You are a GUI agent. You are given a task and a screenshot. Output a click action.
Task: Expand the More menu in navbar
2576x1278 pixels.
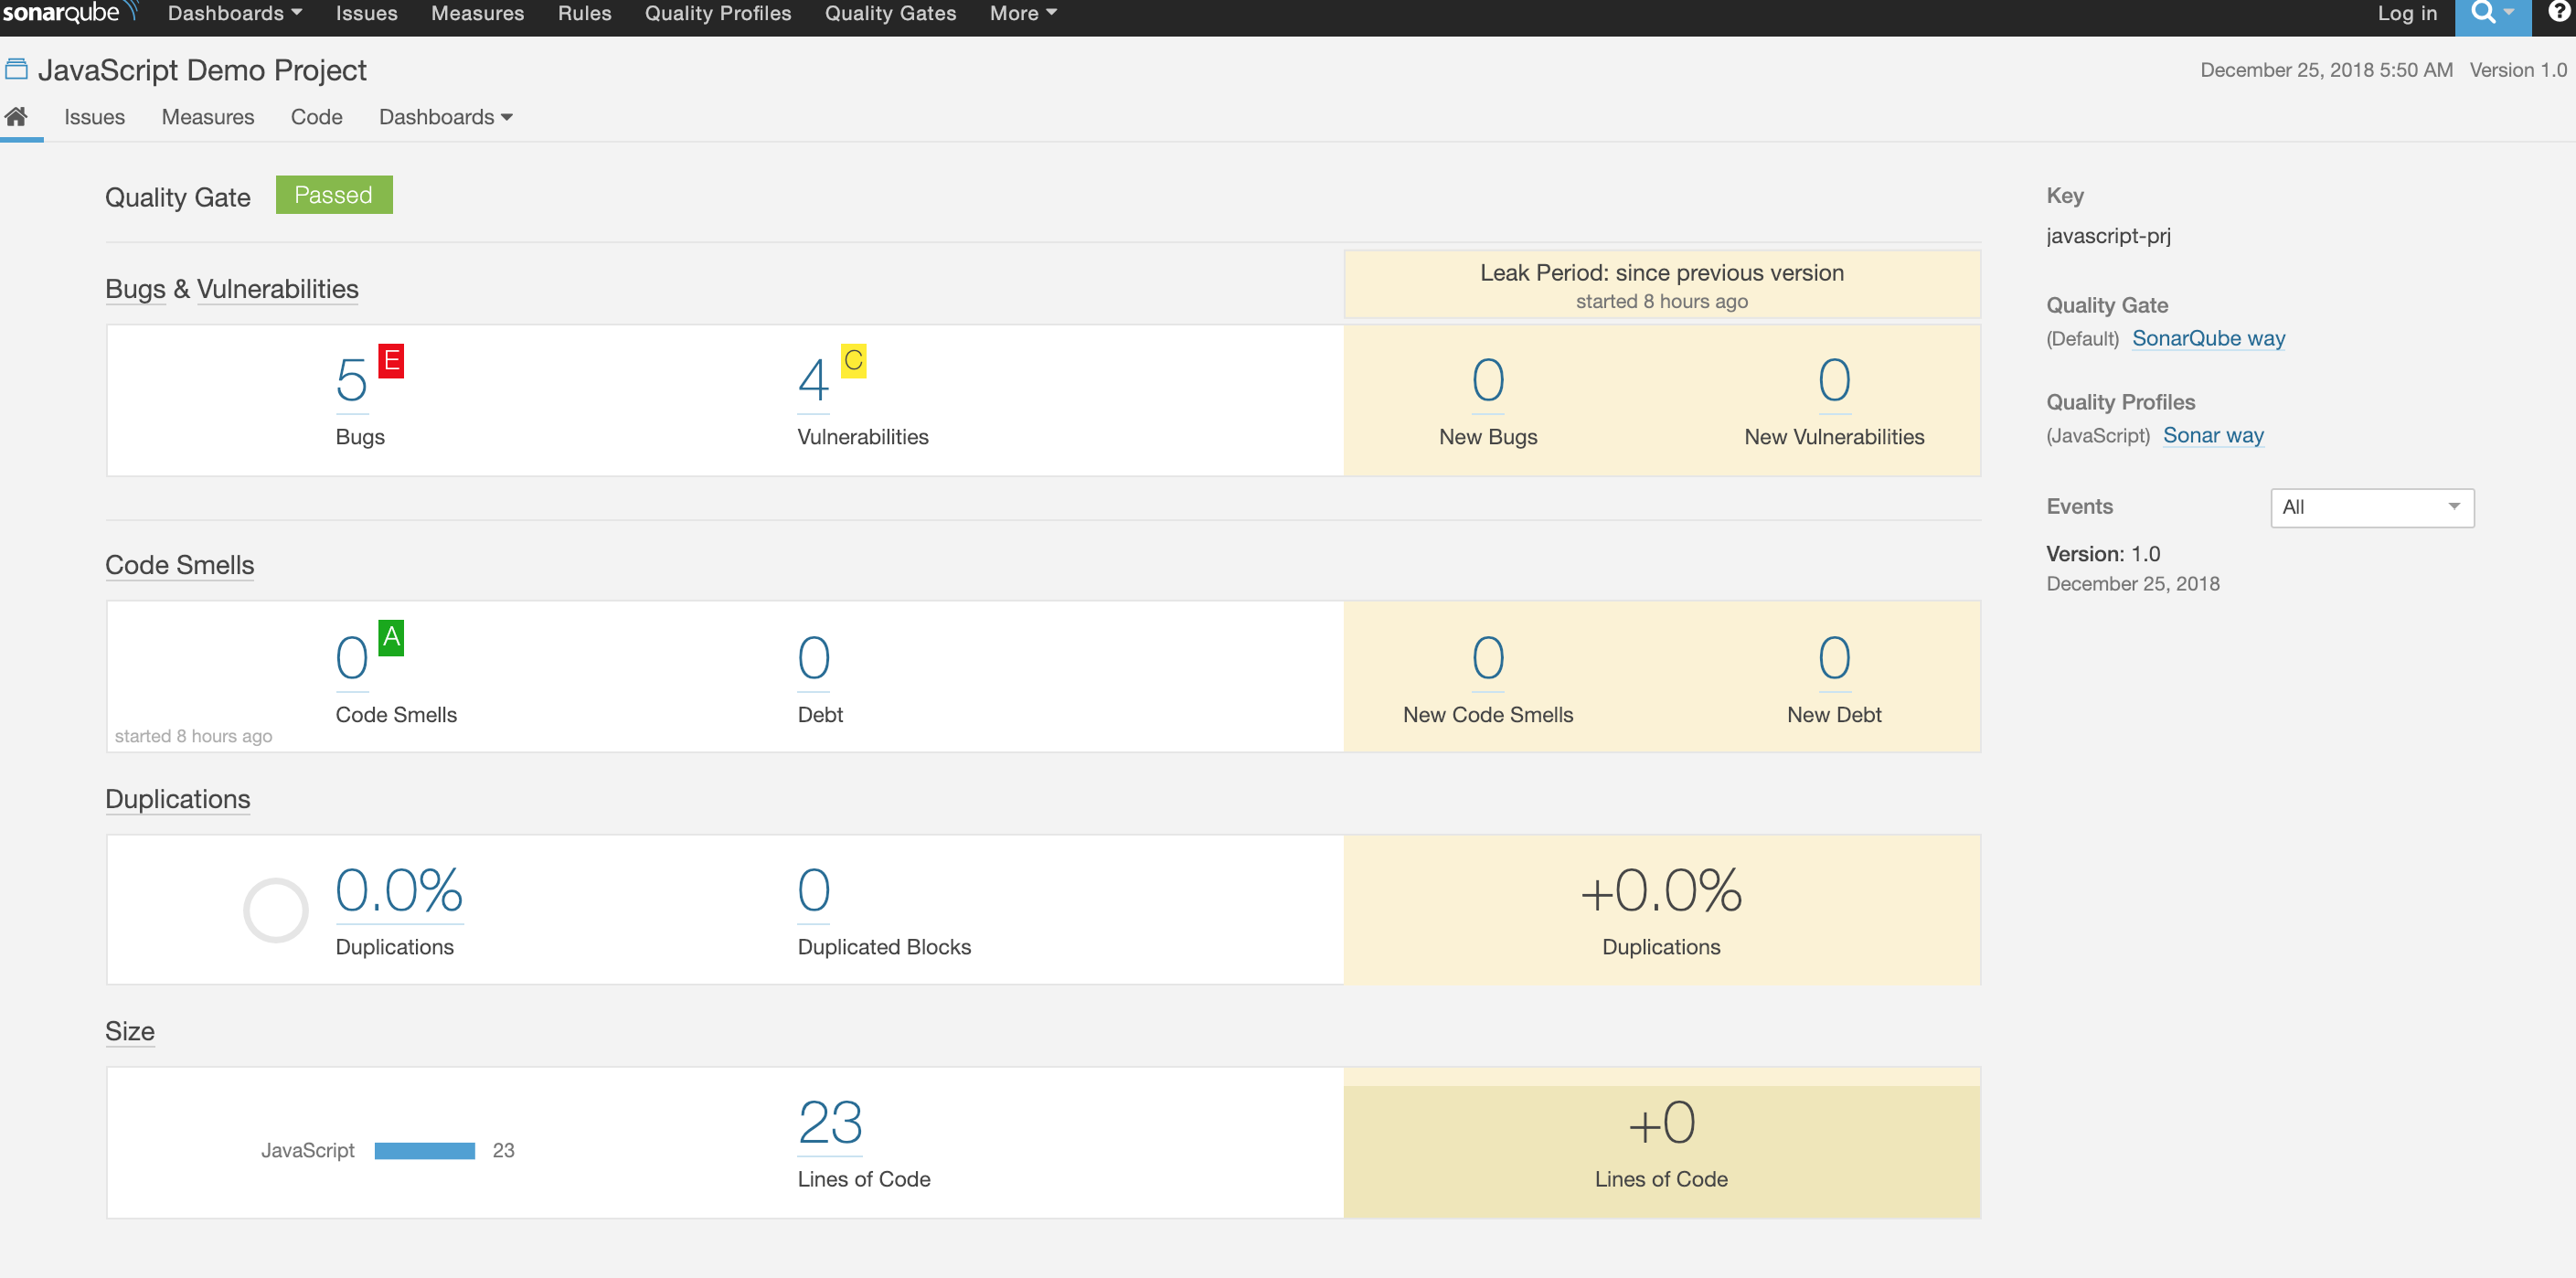(1022, 13)
